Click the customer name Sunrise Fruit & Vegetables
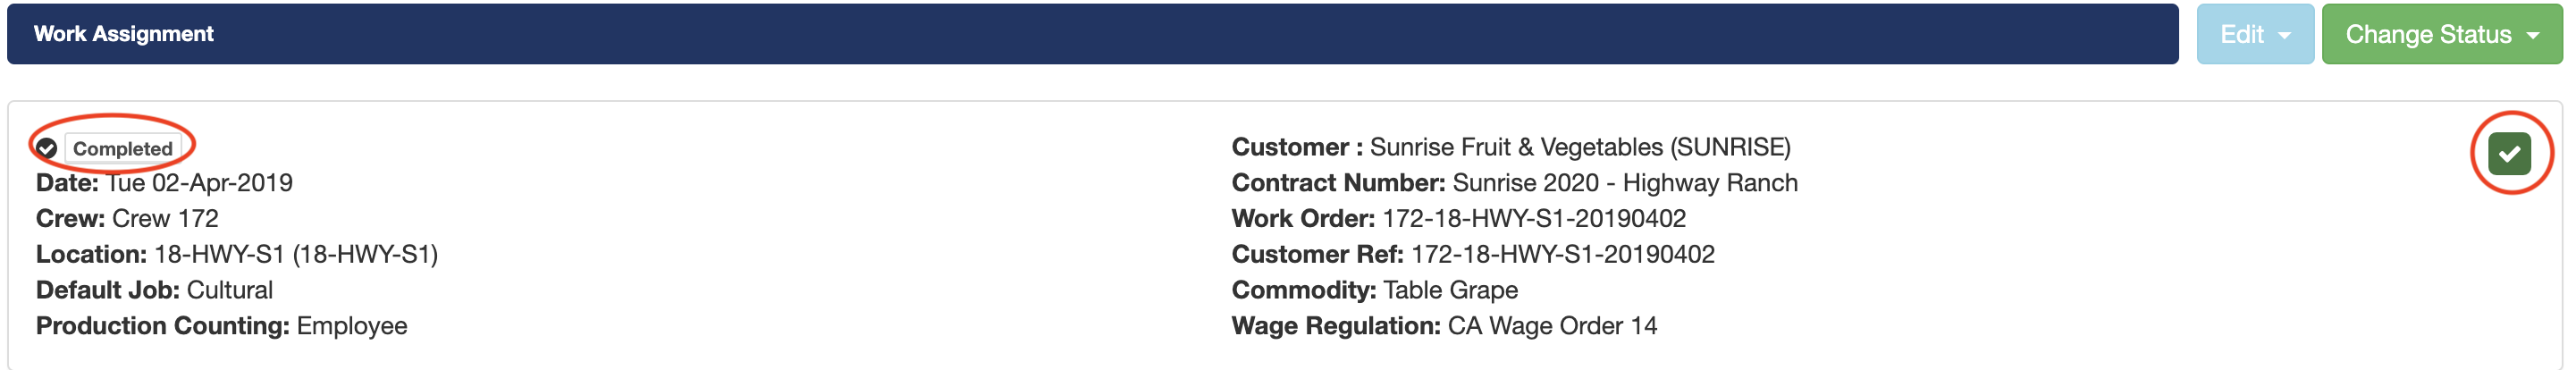This screenshot has height=370, width=2576. click(x=1579, y=147)
